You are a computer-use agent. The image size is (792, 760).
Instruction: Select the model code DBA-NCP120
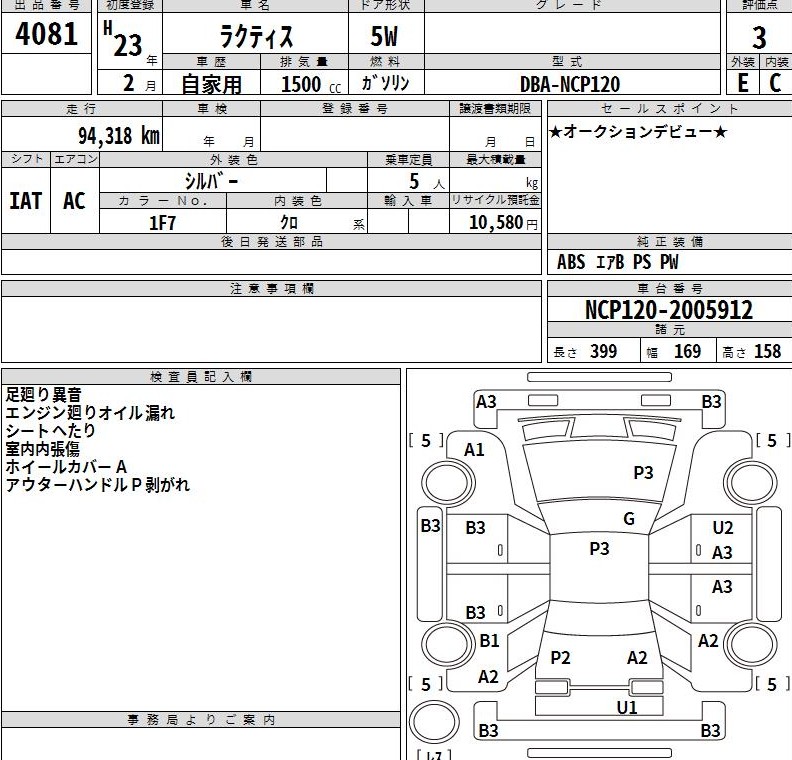point(570,84)
